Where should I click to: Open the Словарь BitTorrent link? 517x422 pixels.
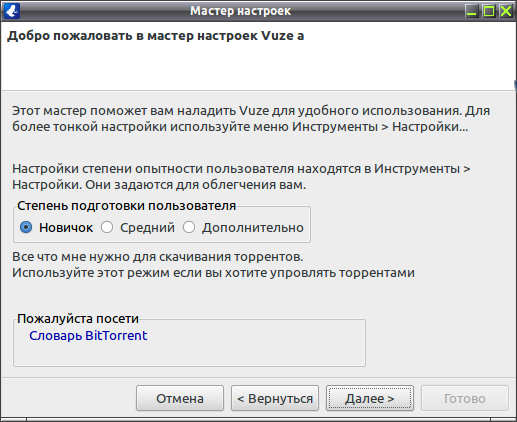point(88,336)
